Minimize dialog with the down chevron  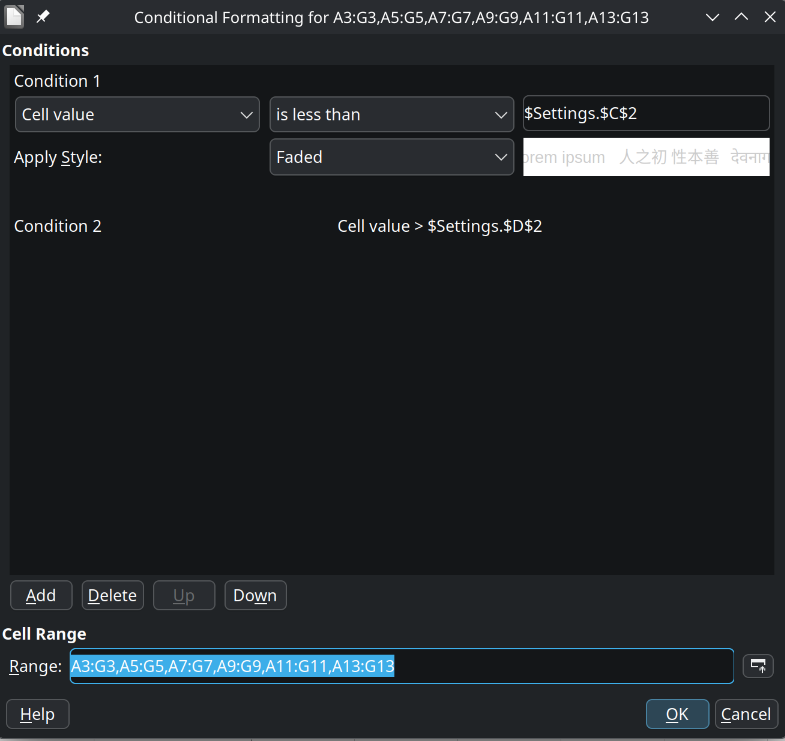(712, 18)
